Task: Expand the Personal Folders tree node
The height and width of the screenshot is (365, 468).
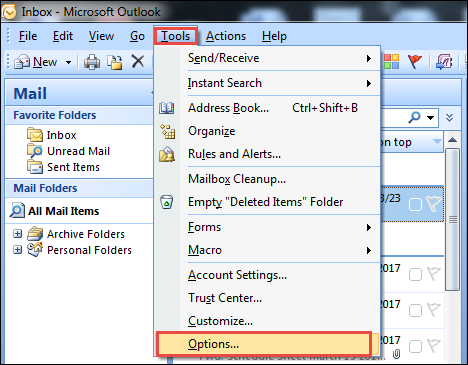Action: pos(17,250)
